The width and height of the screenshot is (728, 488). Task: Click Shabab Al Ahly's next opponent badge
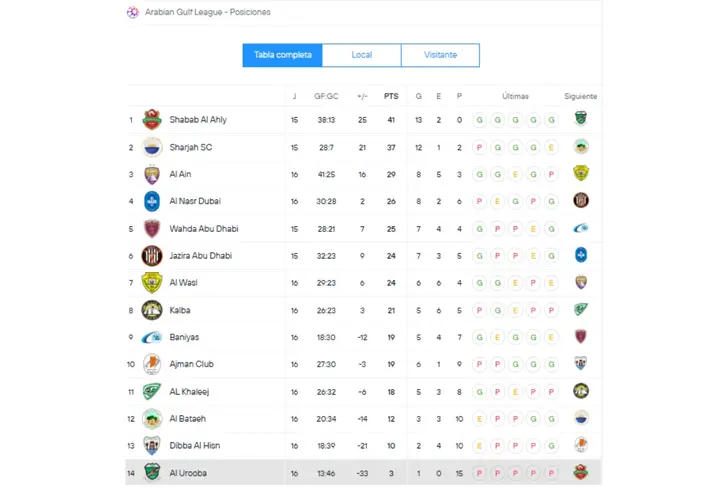pos(581,118)
